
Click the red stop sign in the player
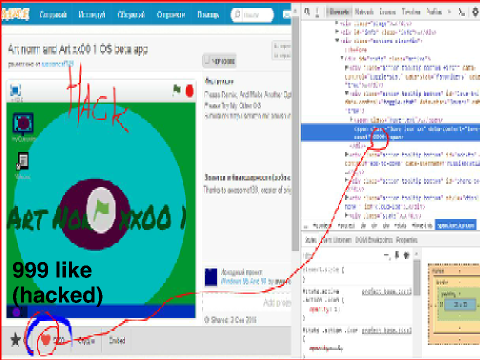(x=190, y=91)
